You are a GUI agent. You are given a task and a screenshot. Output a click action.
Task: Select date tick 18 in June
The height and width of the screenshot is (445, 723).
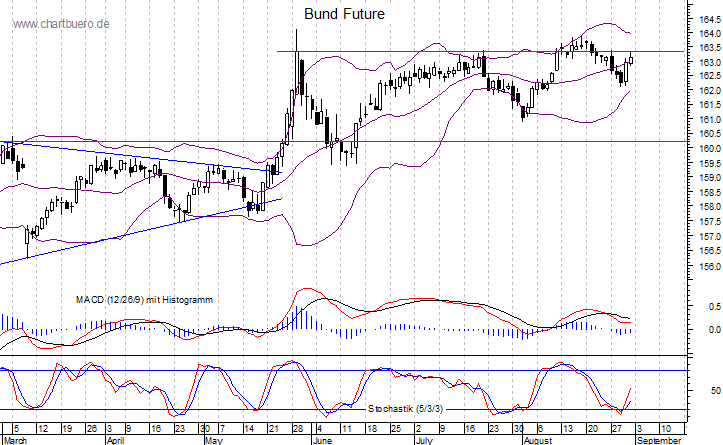tap(372, 429)
